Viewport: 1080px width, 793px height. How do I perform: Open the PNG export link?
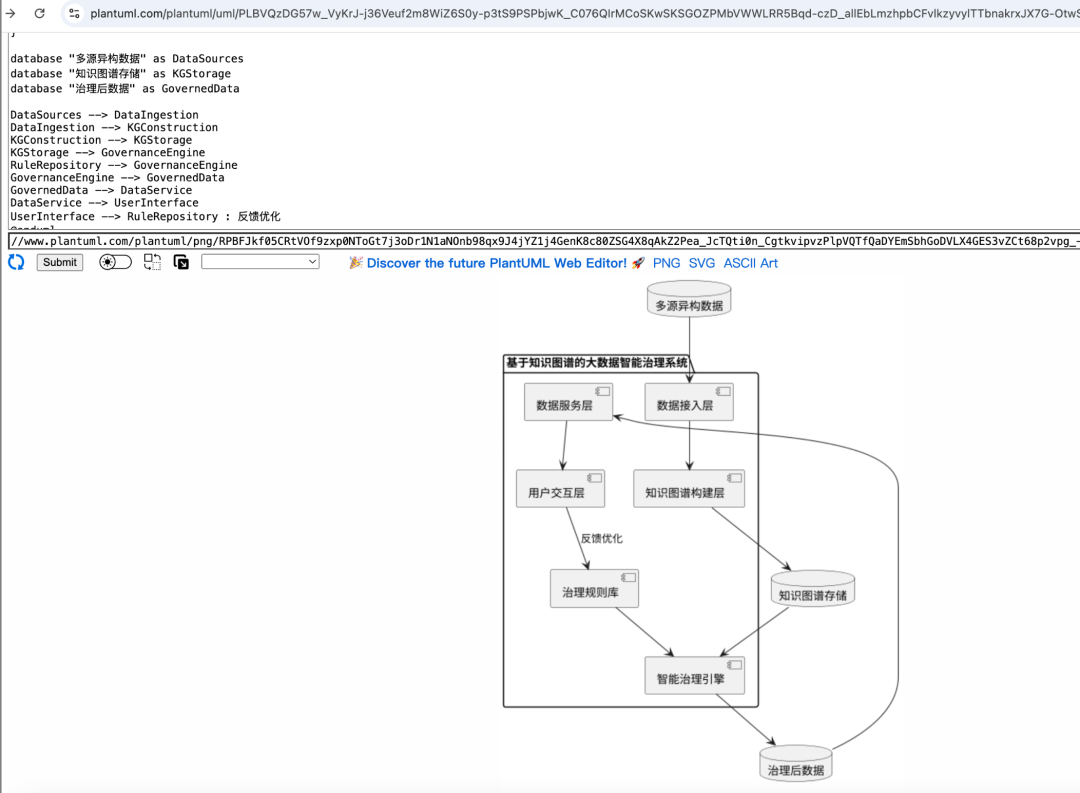(x=666, y=263)
